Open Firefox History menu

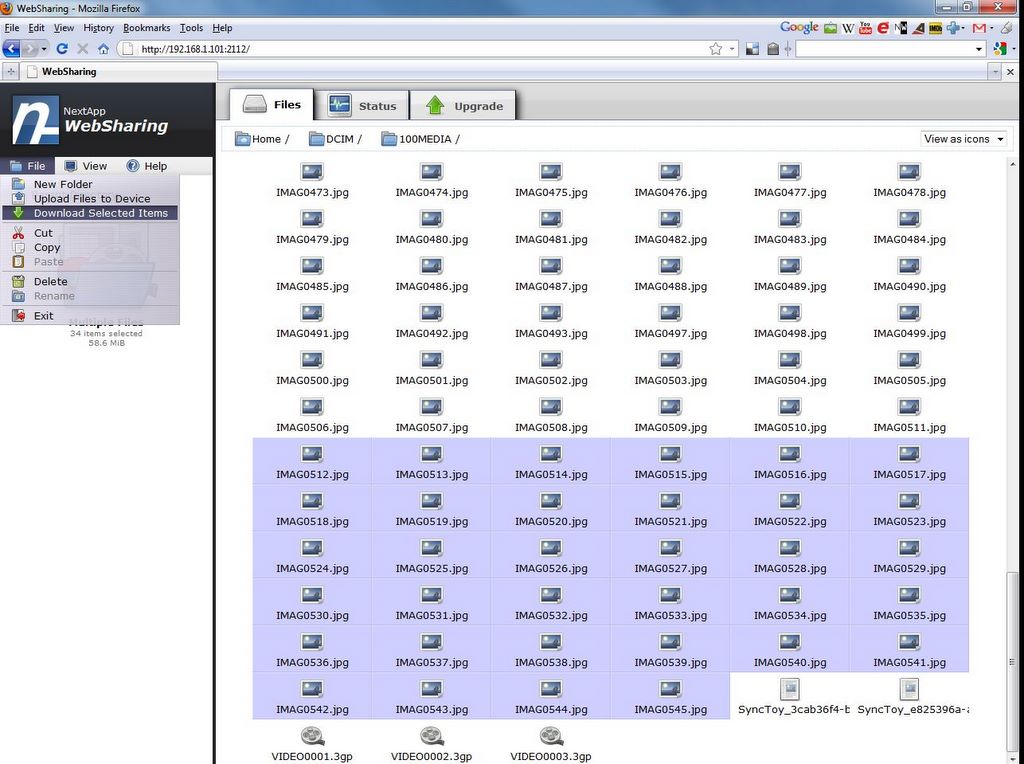click(x=98, y=28)
